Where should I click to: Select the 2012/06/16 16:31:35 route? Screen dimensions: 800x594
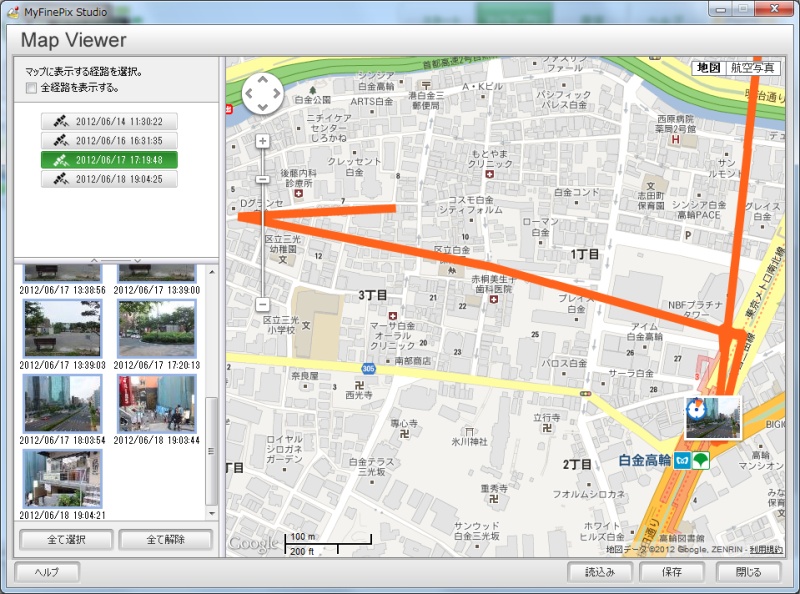(107, 141)
